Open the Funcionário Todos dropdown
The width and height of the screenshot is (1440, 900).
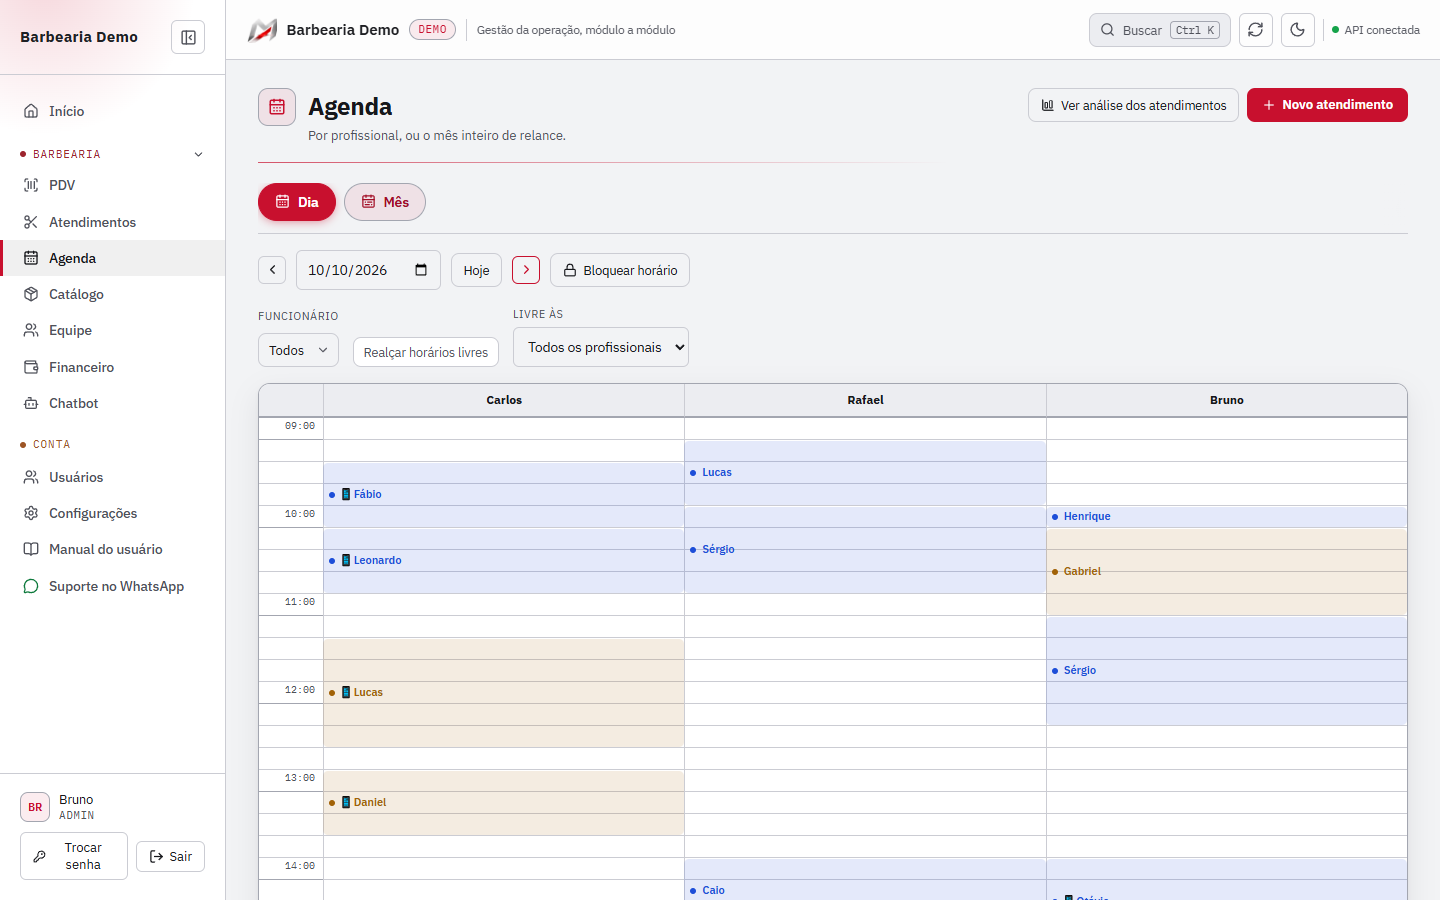(x=298, y=350)
